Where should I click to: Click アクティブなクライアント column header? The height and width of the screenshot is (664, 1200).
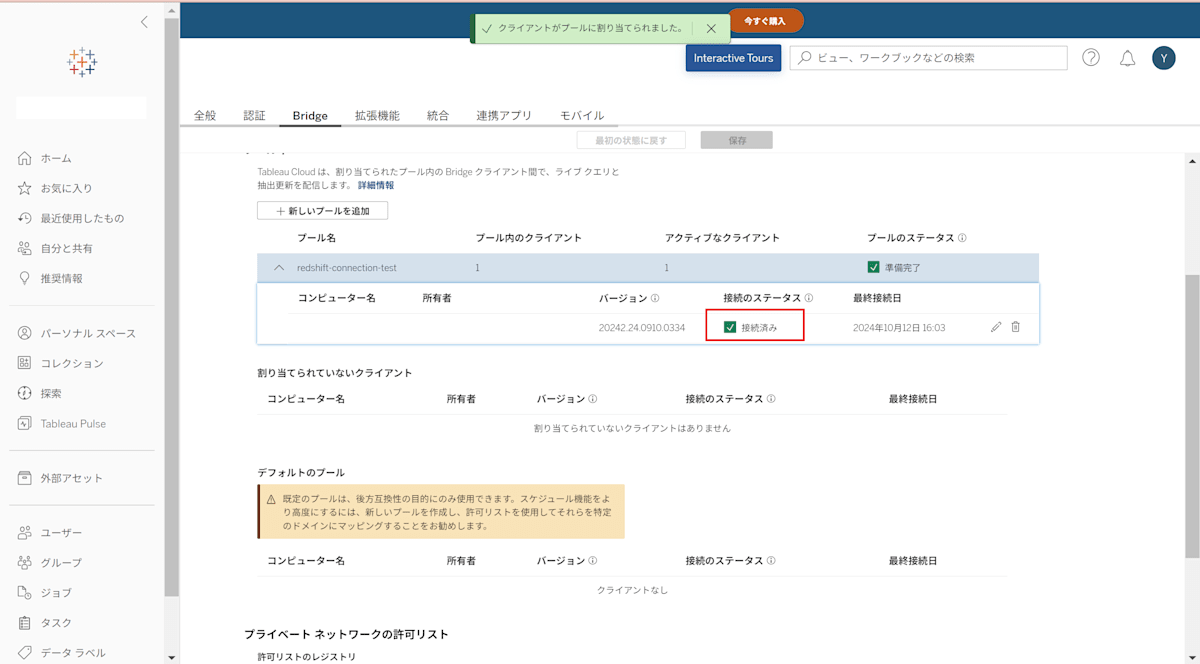tap(722, 238)
